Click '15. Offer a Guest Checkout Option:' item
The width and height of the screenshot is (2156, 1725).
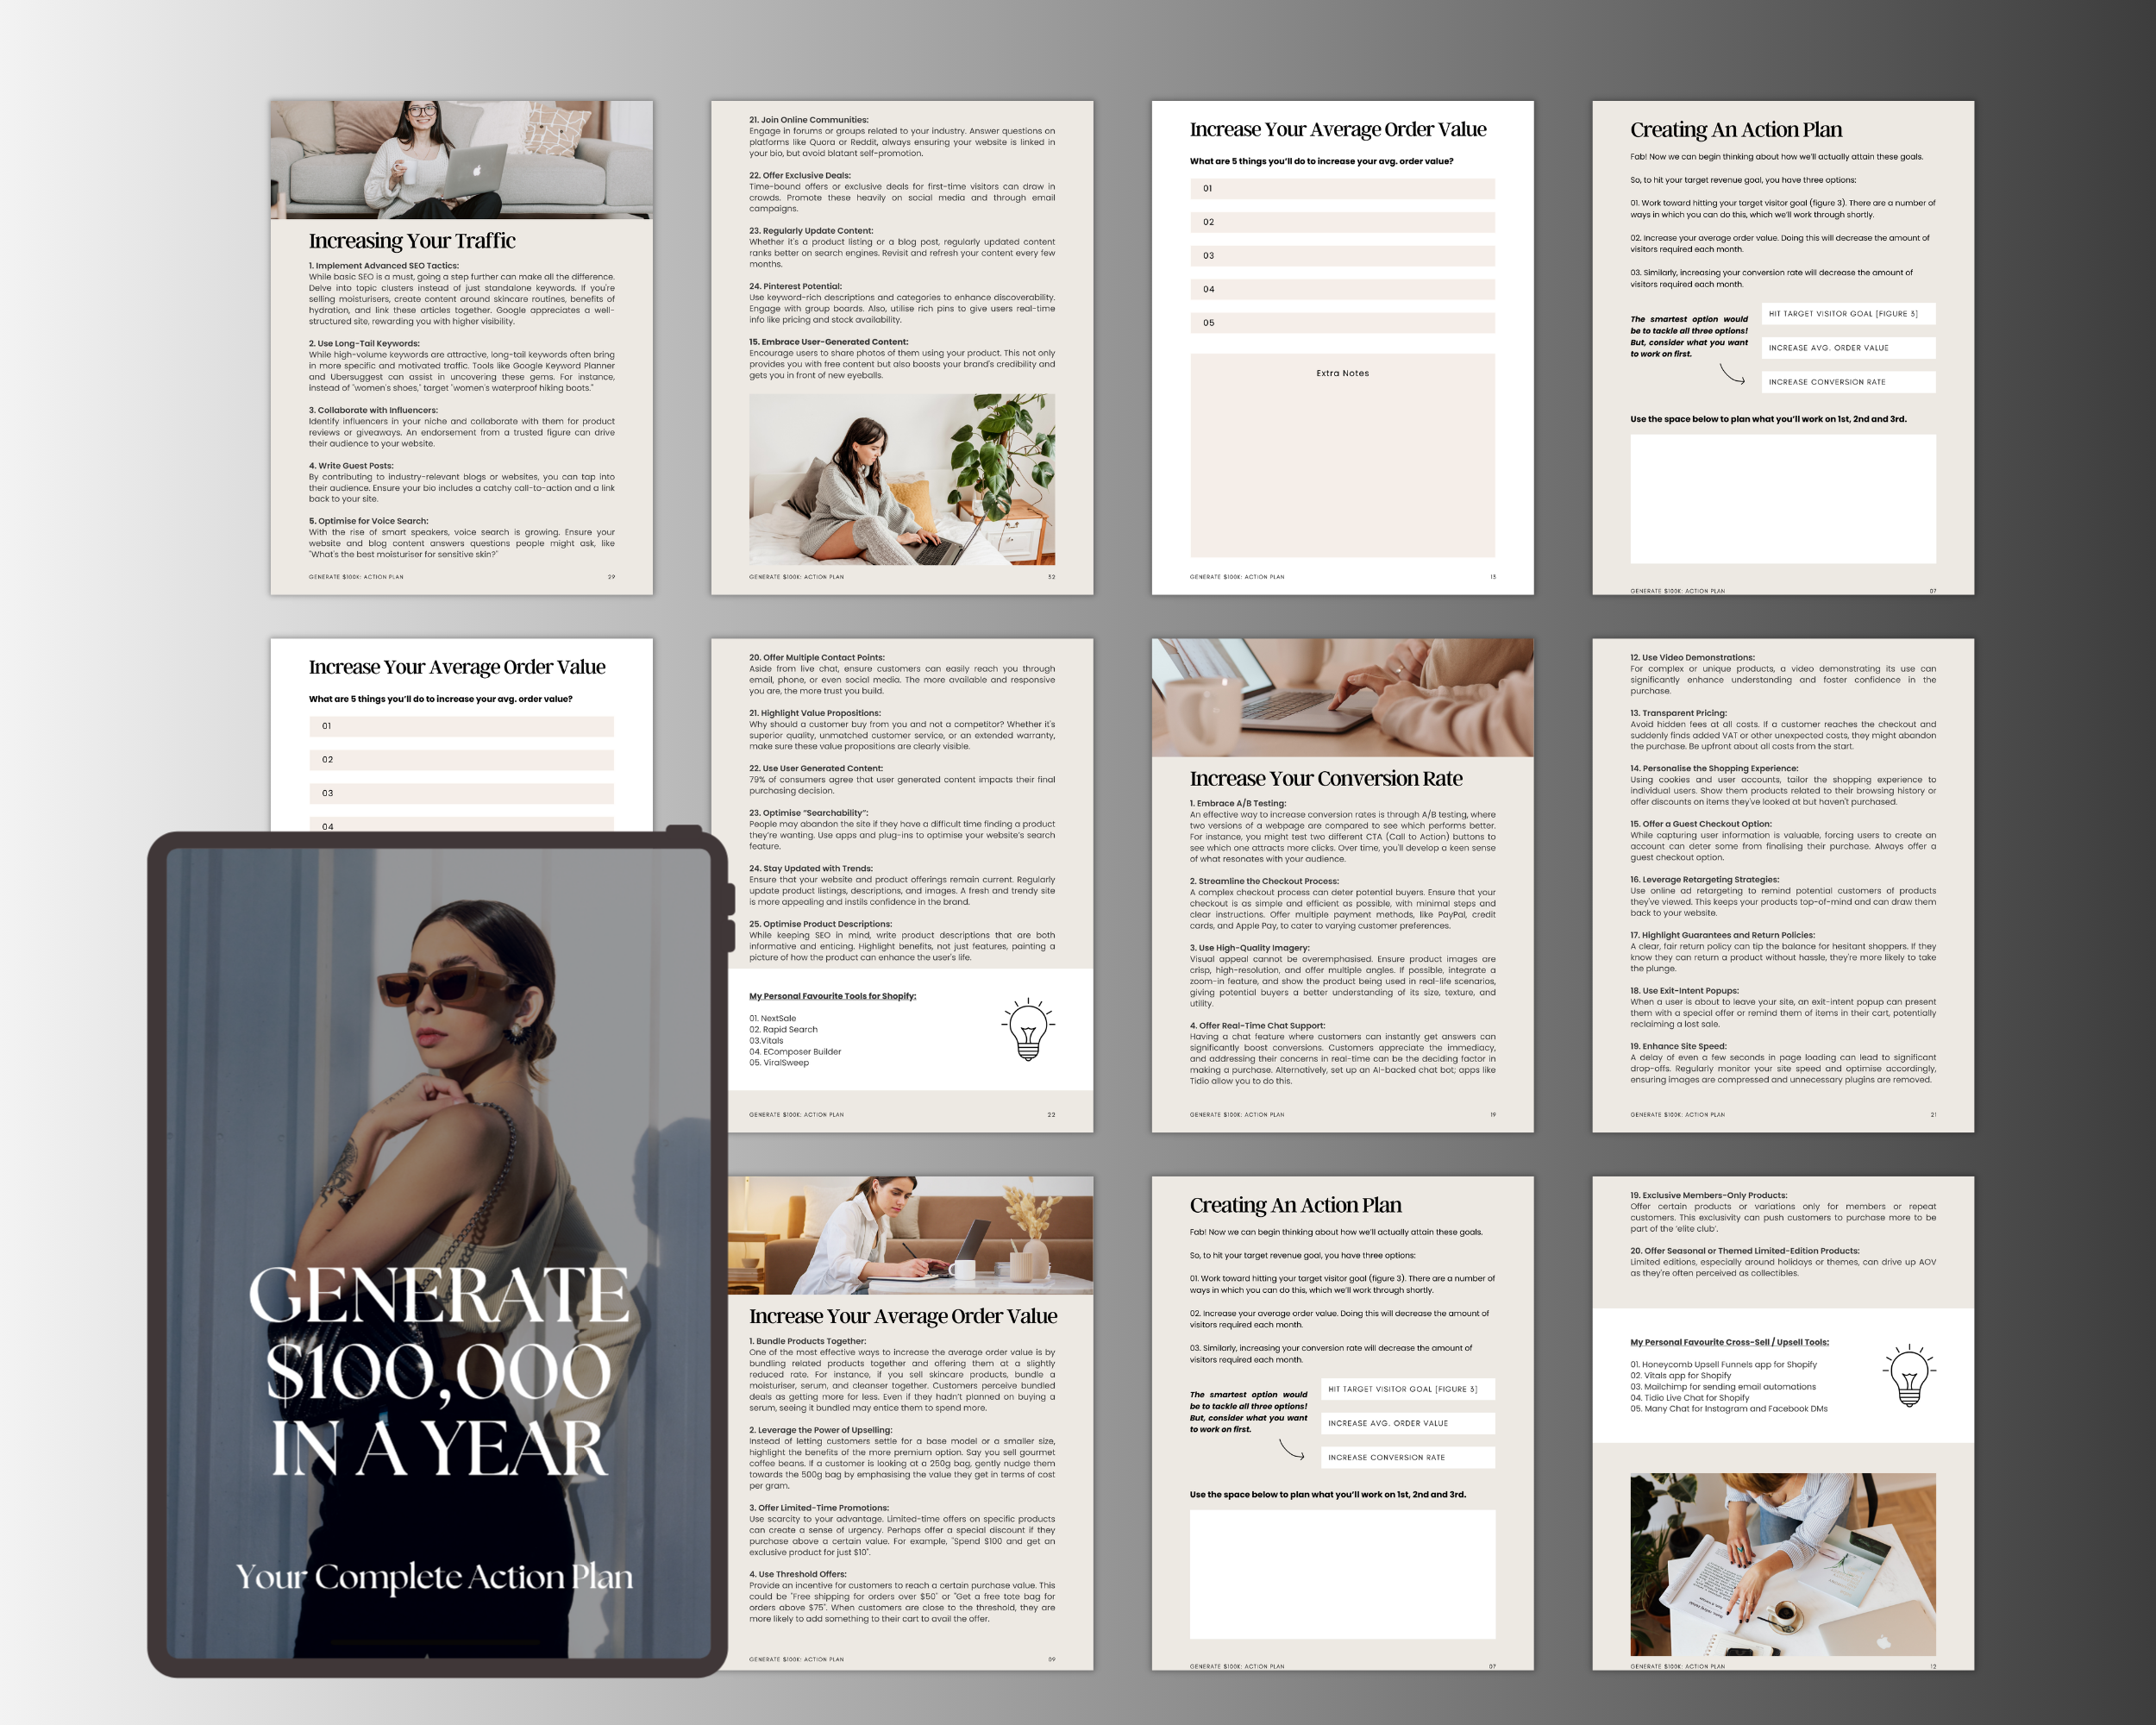click(x=1701, y=824)
